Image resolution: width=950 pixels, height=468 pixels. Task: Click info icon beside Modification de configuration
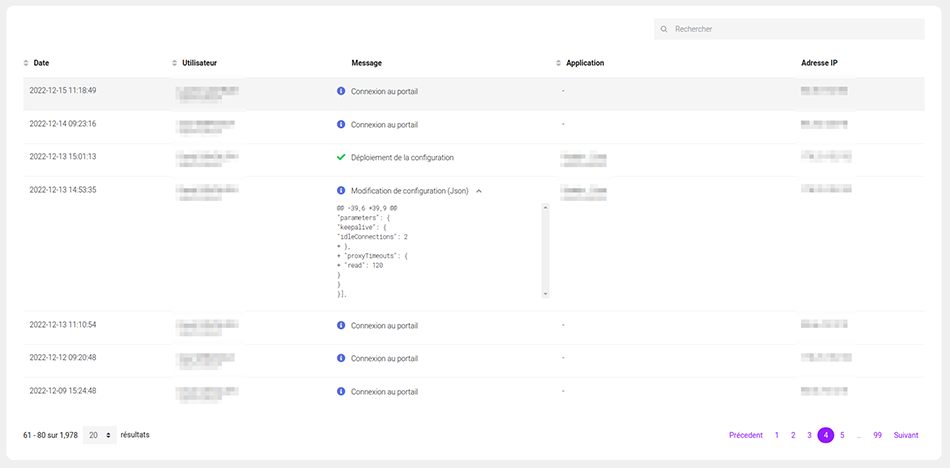pos(341,190)
